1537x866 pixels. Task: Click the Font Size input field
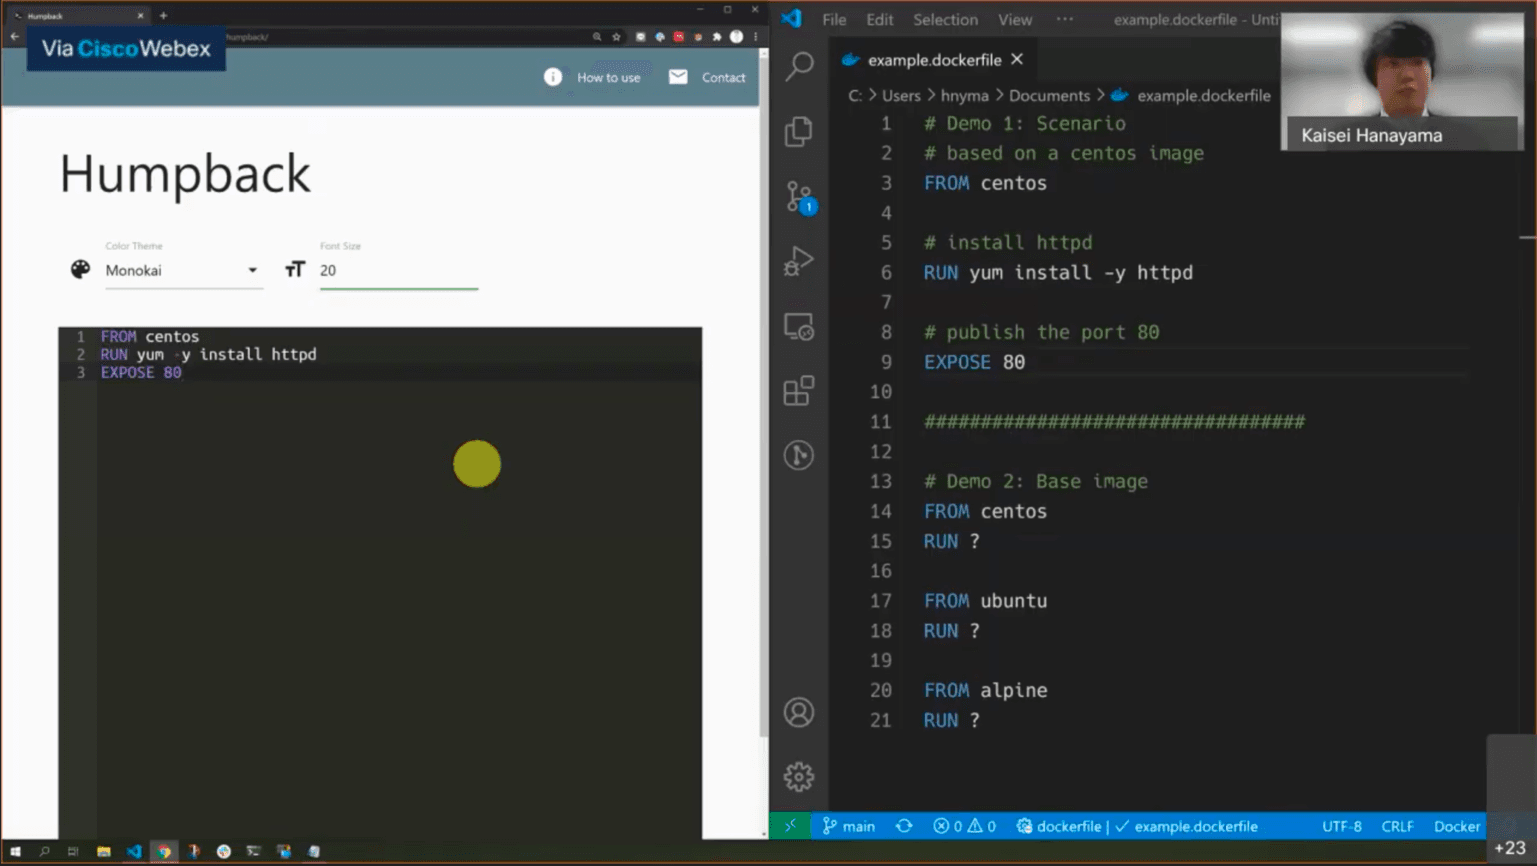(398, 270)
